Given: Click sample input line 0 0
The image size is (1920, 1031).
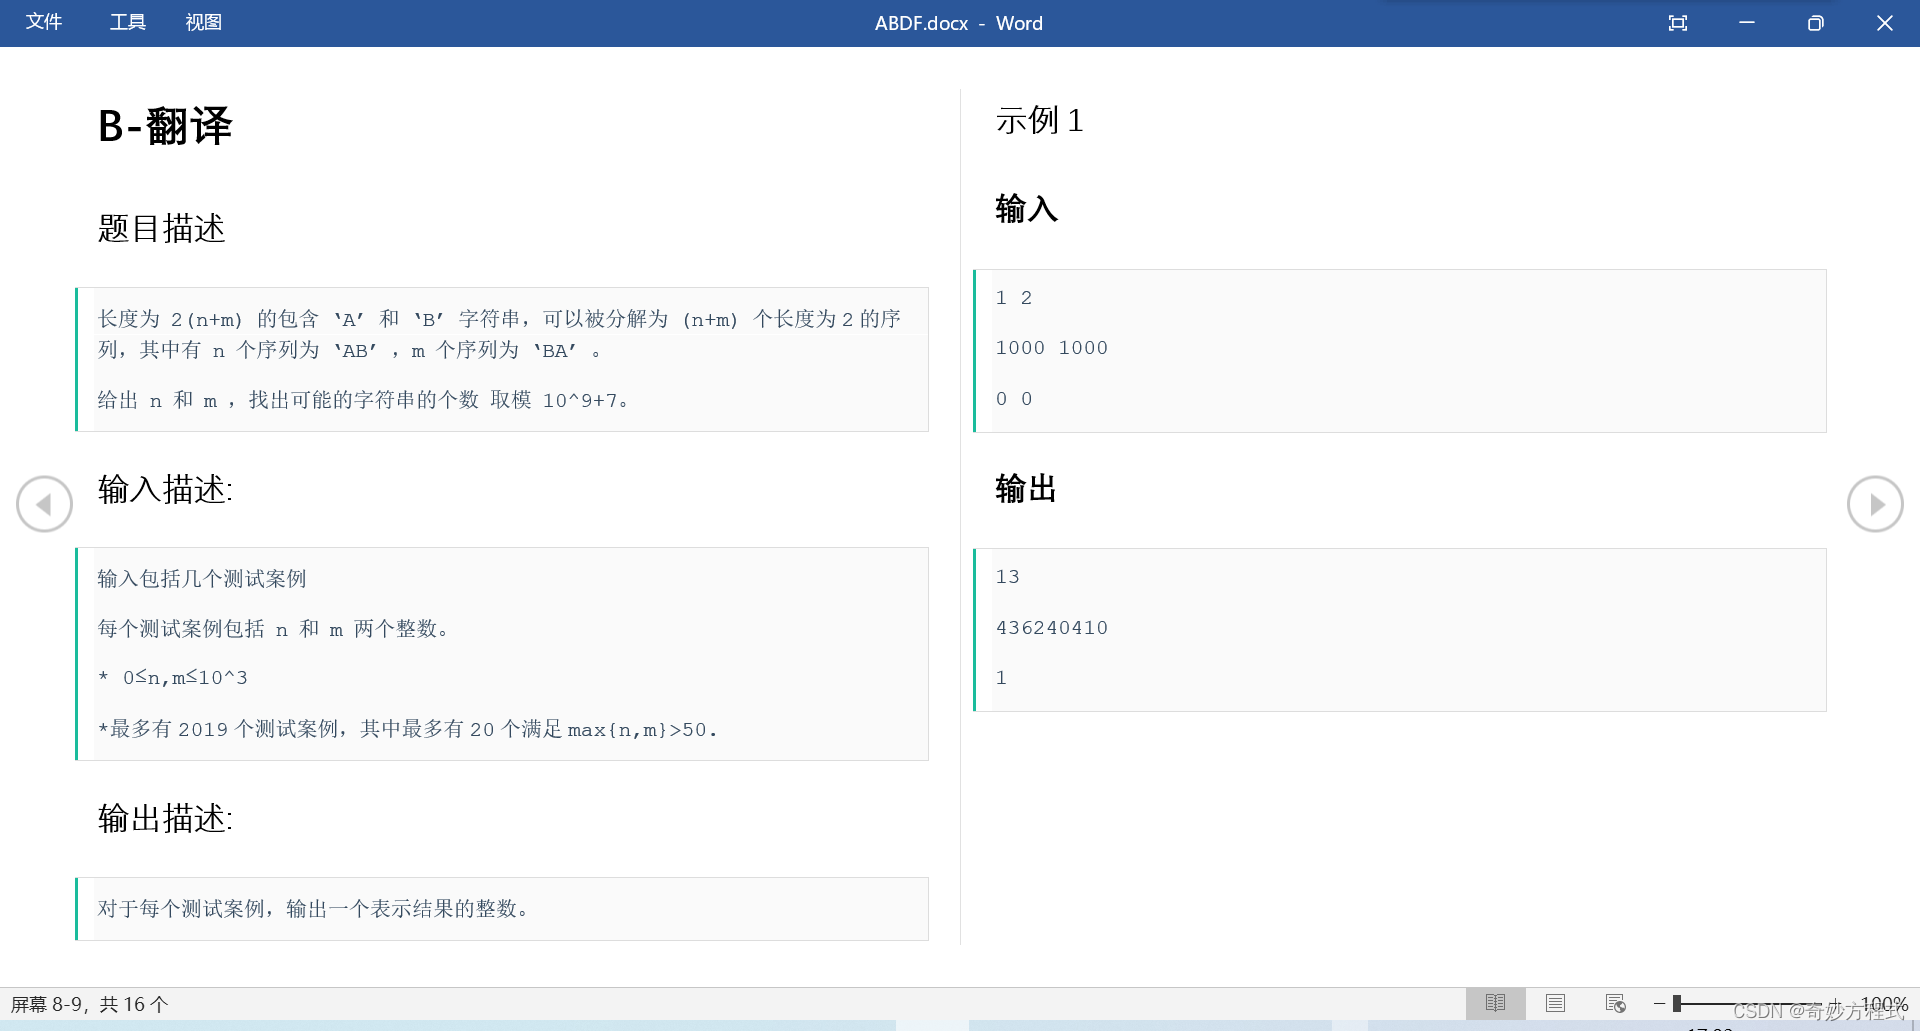Looking at the screenshot, I should 1014,399.
